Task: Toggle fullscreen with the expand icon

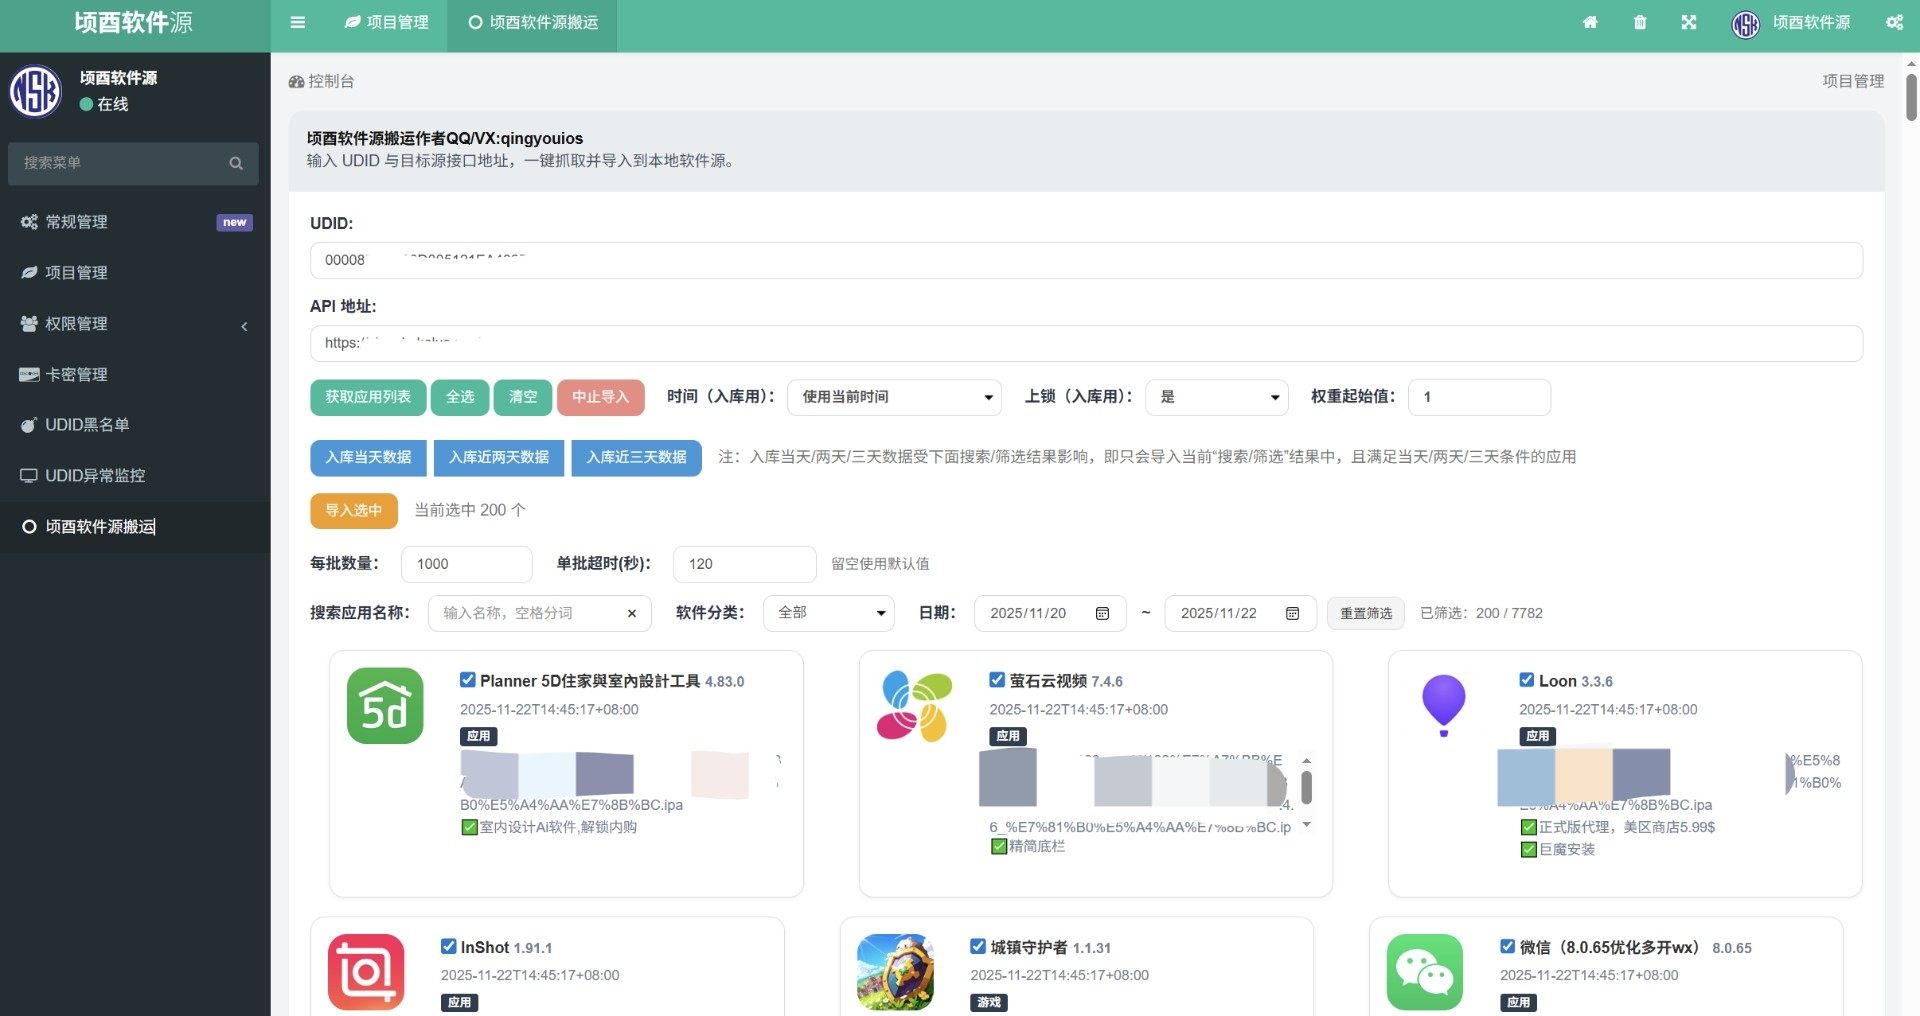Action: pyautogui.click(x=1689, y=22)
